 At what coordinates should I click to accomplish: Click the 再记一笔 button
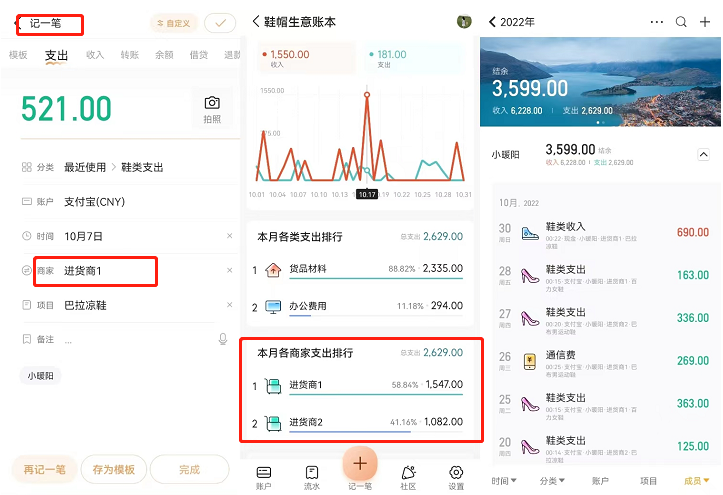[43, 468]
